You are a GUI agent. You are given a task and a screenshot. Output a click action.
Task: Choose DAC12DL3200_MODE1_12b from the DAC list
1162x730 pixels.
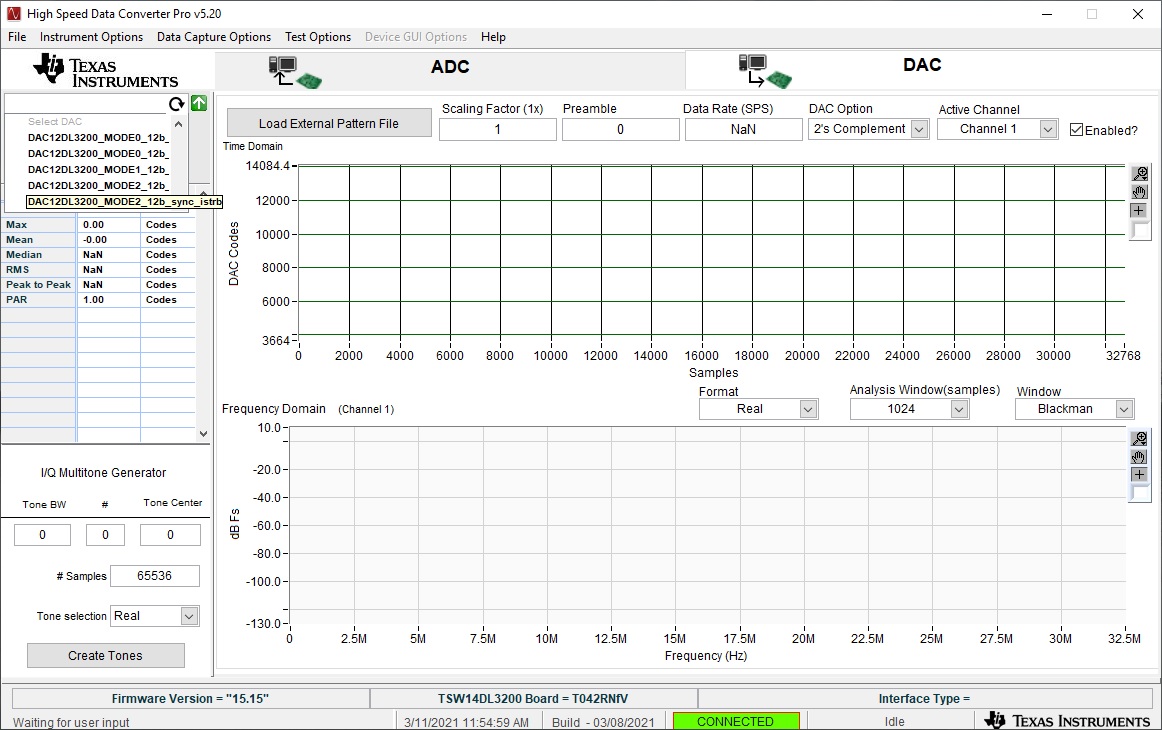click(x=98, y=169)
